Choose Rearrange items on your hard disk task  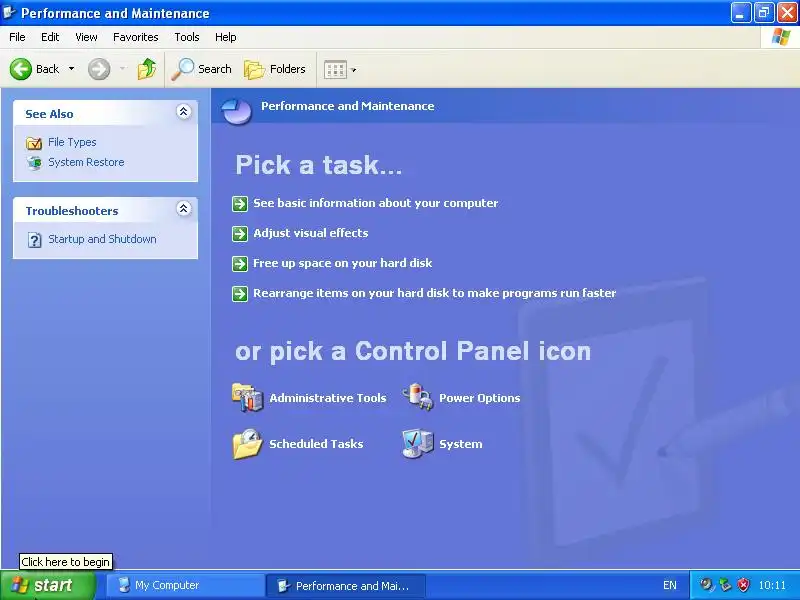pos(435,293)
